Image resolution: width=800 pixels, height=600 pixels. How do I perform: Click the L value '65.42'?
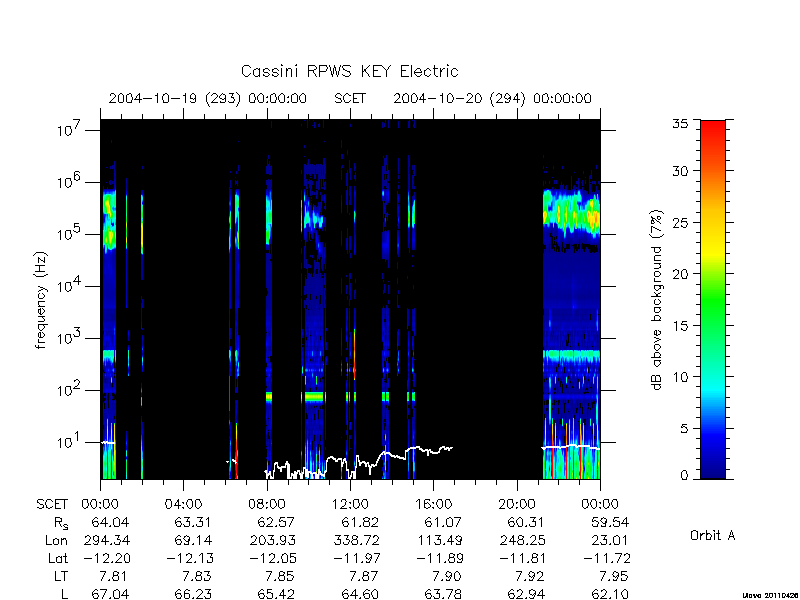pyautogui.click(x=277, y=594)
